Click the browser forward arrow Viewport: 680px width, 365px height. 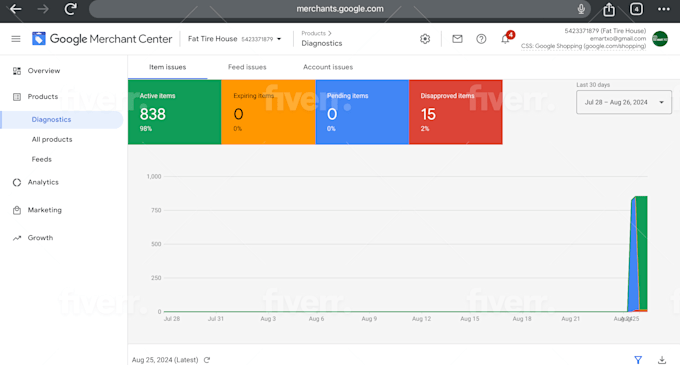click(x=43, y=9)
